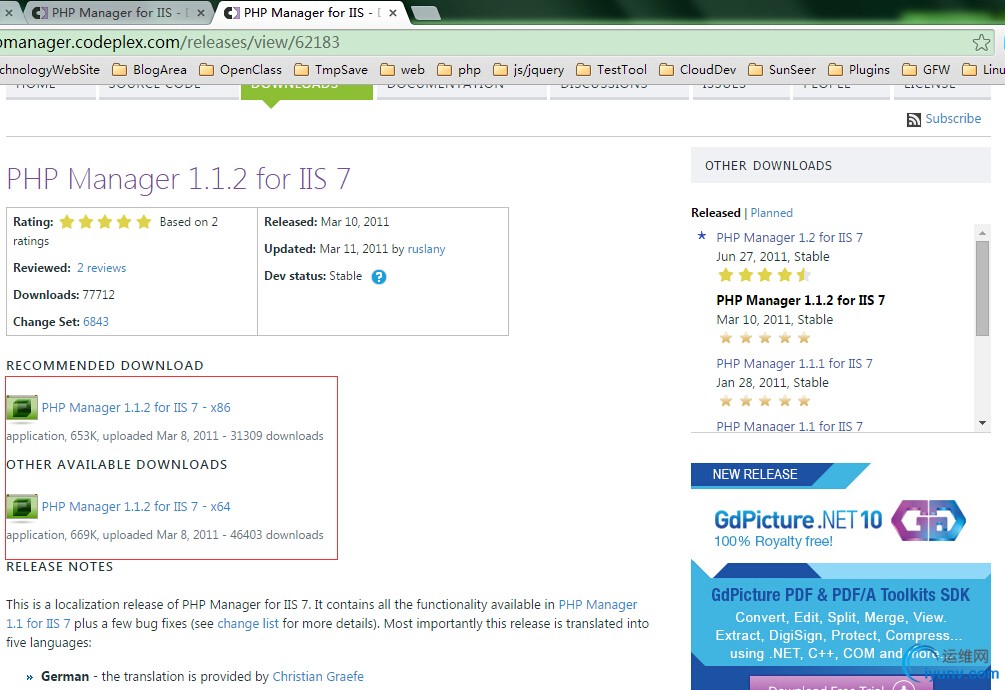
Task: Click the bookmark star in address bar
Action: tap(981, 42)
